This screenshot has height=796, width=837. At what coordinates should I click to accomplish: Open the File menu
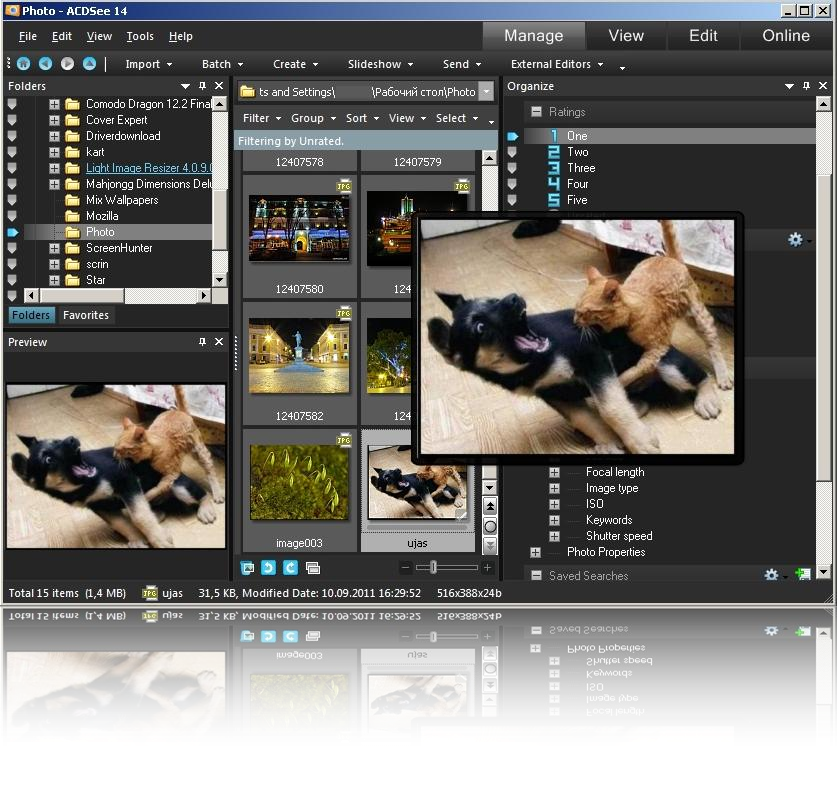[x=27, y=36]
